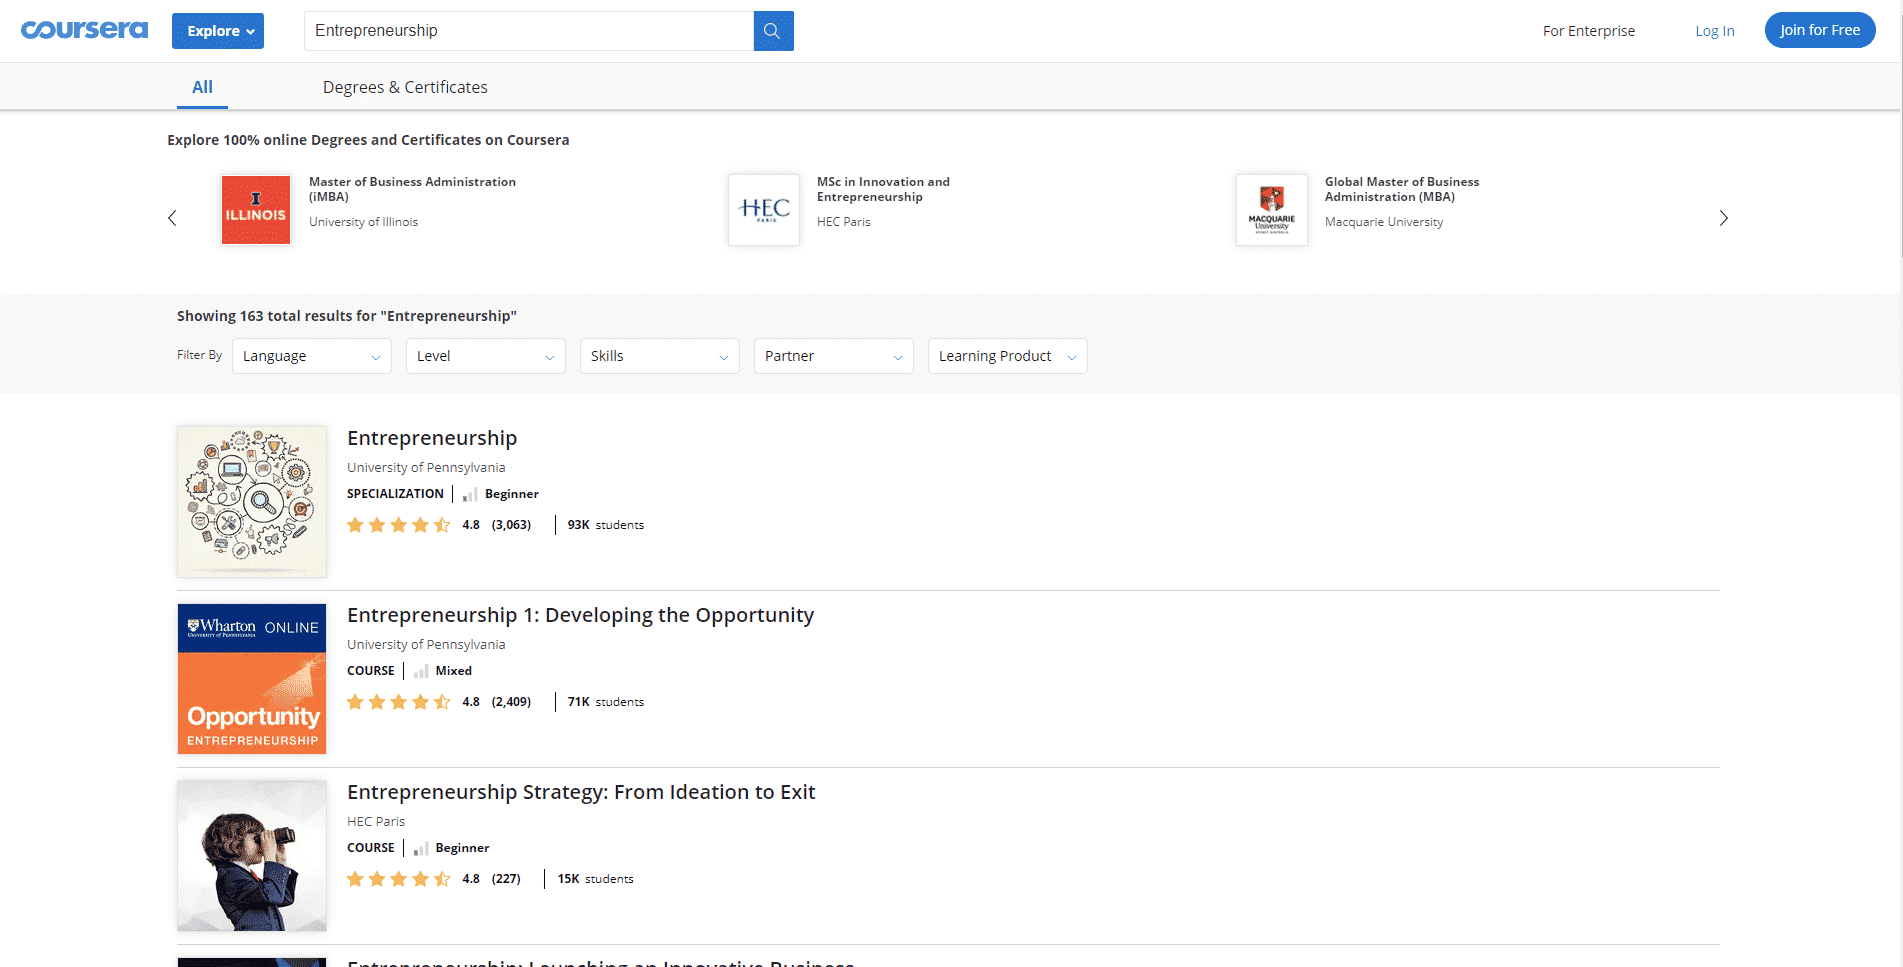
Task: Open the Language filter dropdown
Action: click(312, 356)
